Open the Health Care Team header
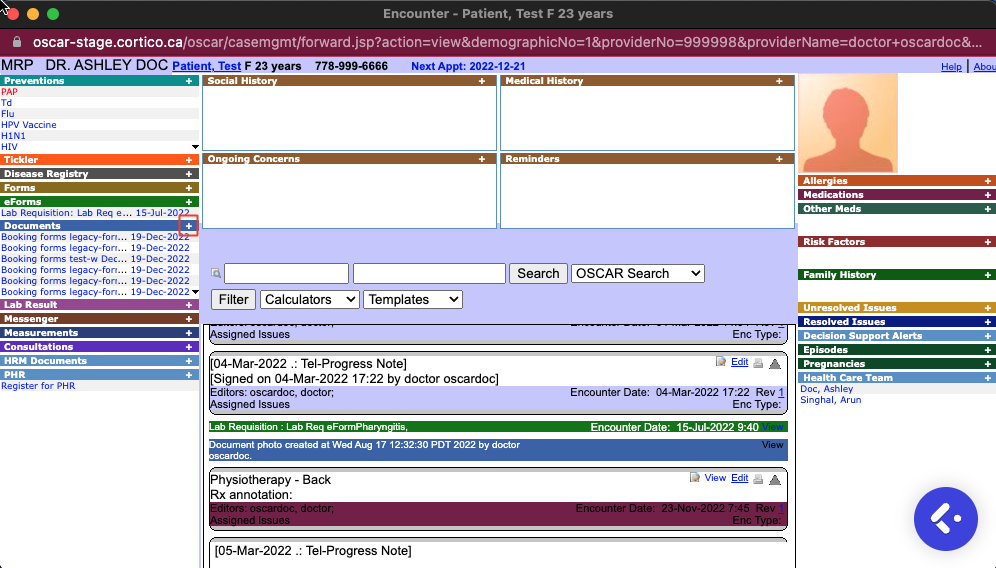996x568 pixels. click(x=848, y=377)
